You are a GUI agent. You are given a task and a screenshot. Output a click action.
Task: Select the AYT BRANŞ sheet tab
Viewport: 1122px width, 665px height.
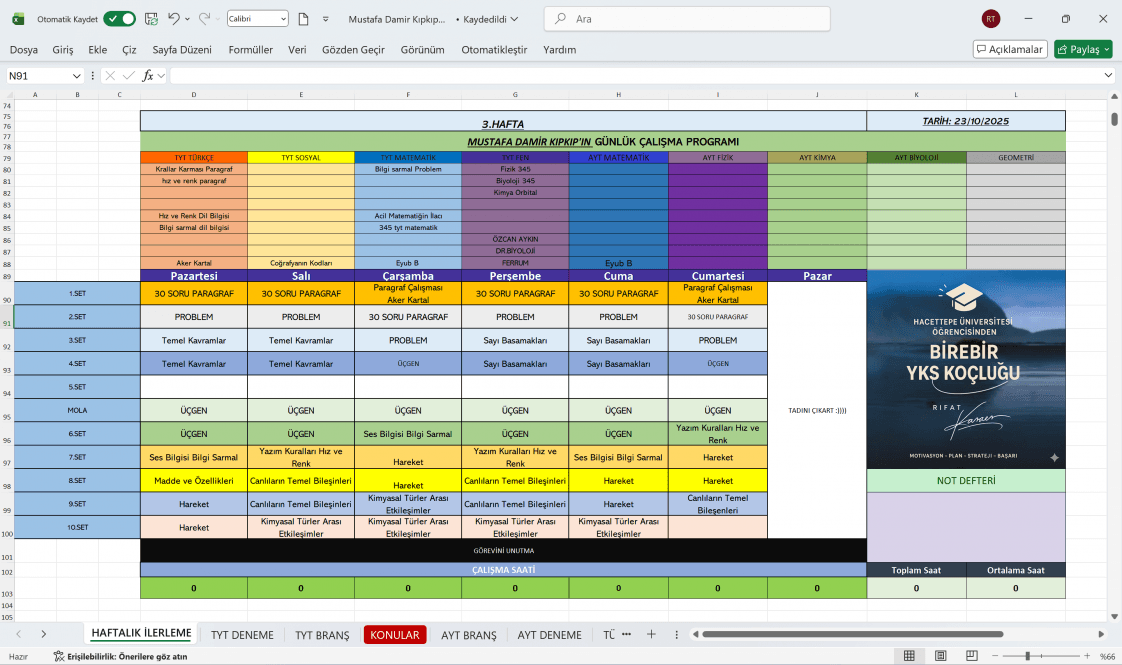click(469, 635)
